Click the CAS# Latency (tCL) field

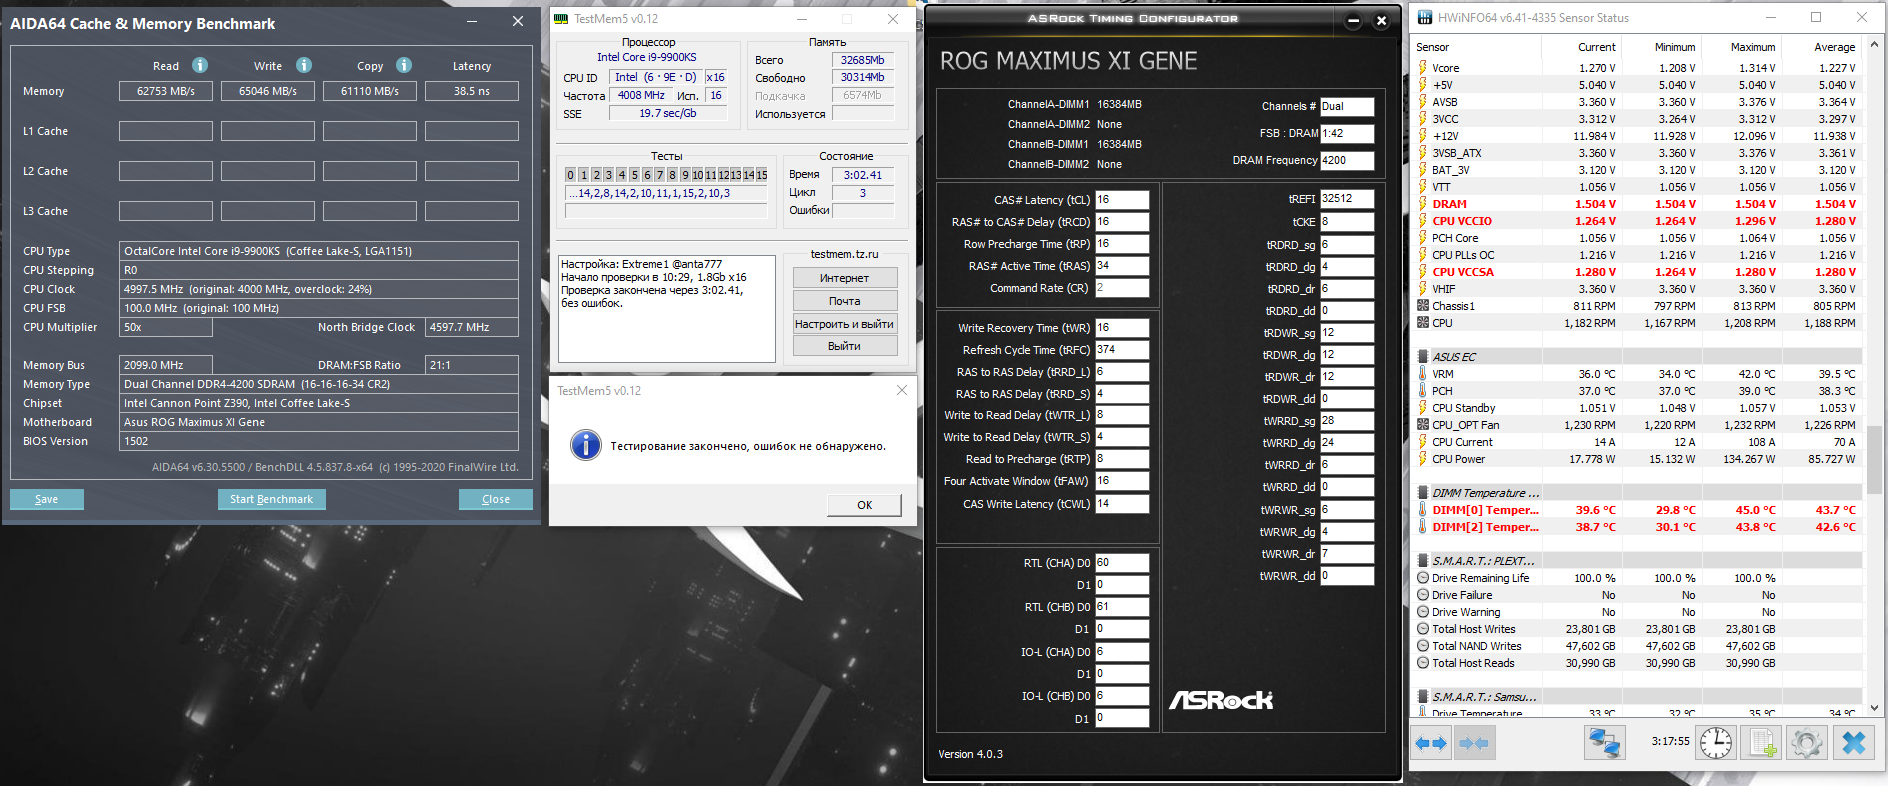pos(1122,199)
